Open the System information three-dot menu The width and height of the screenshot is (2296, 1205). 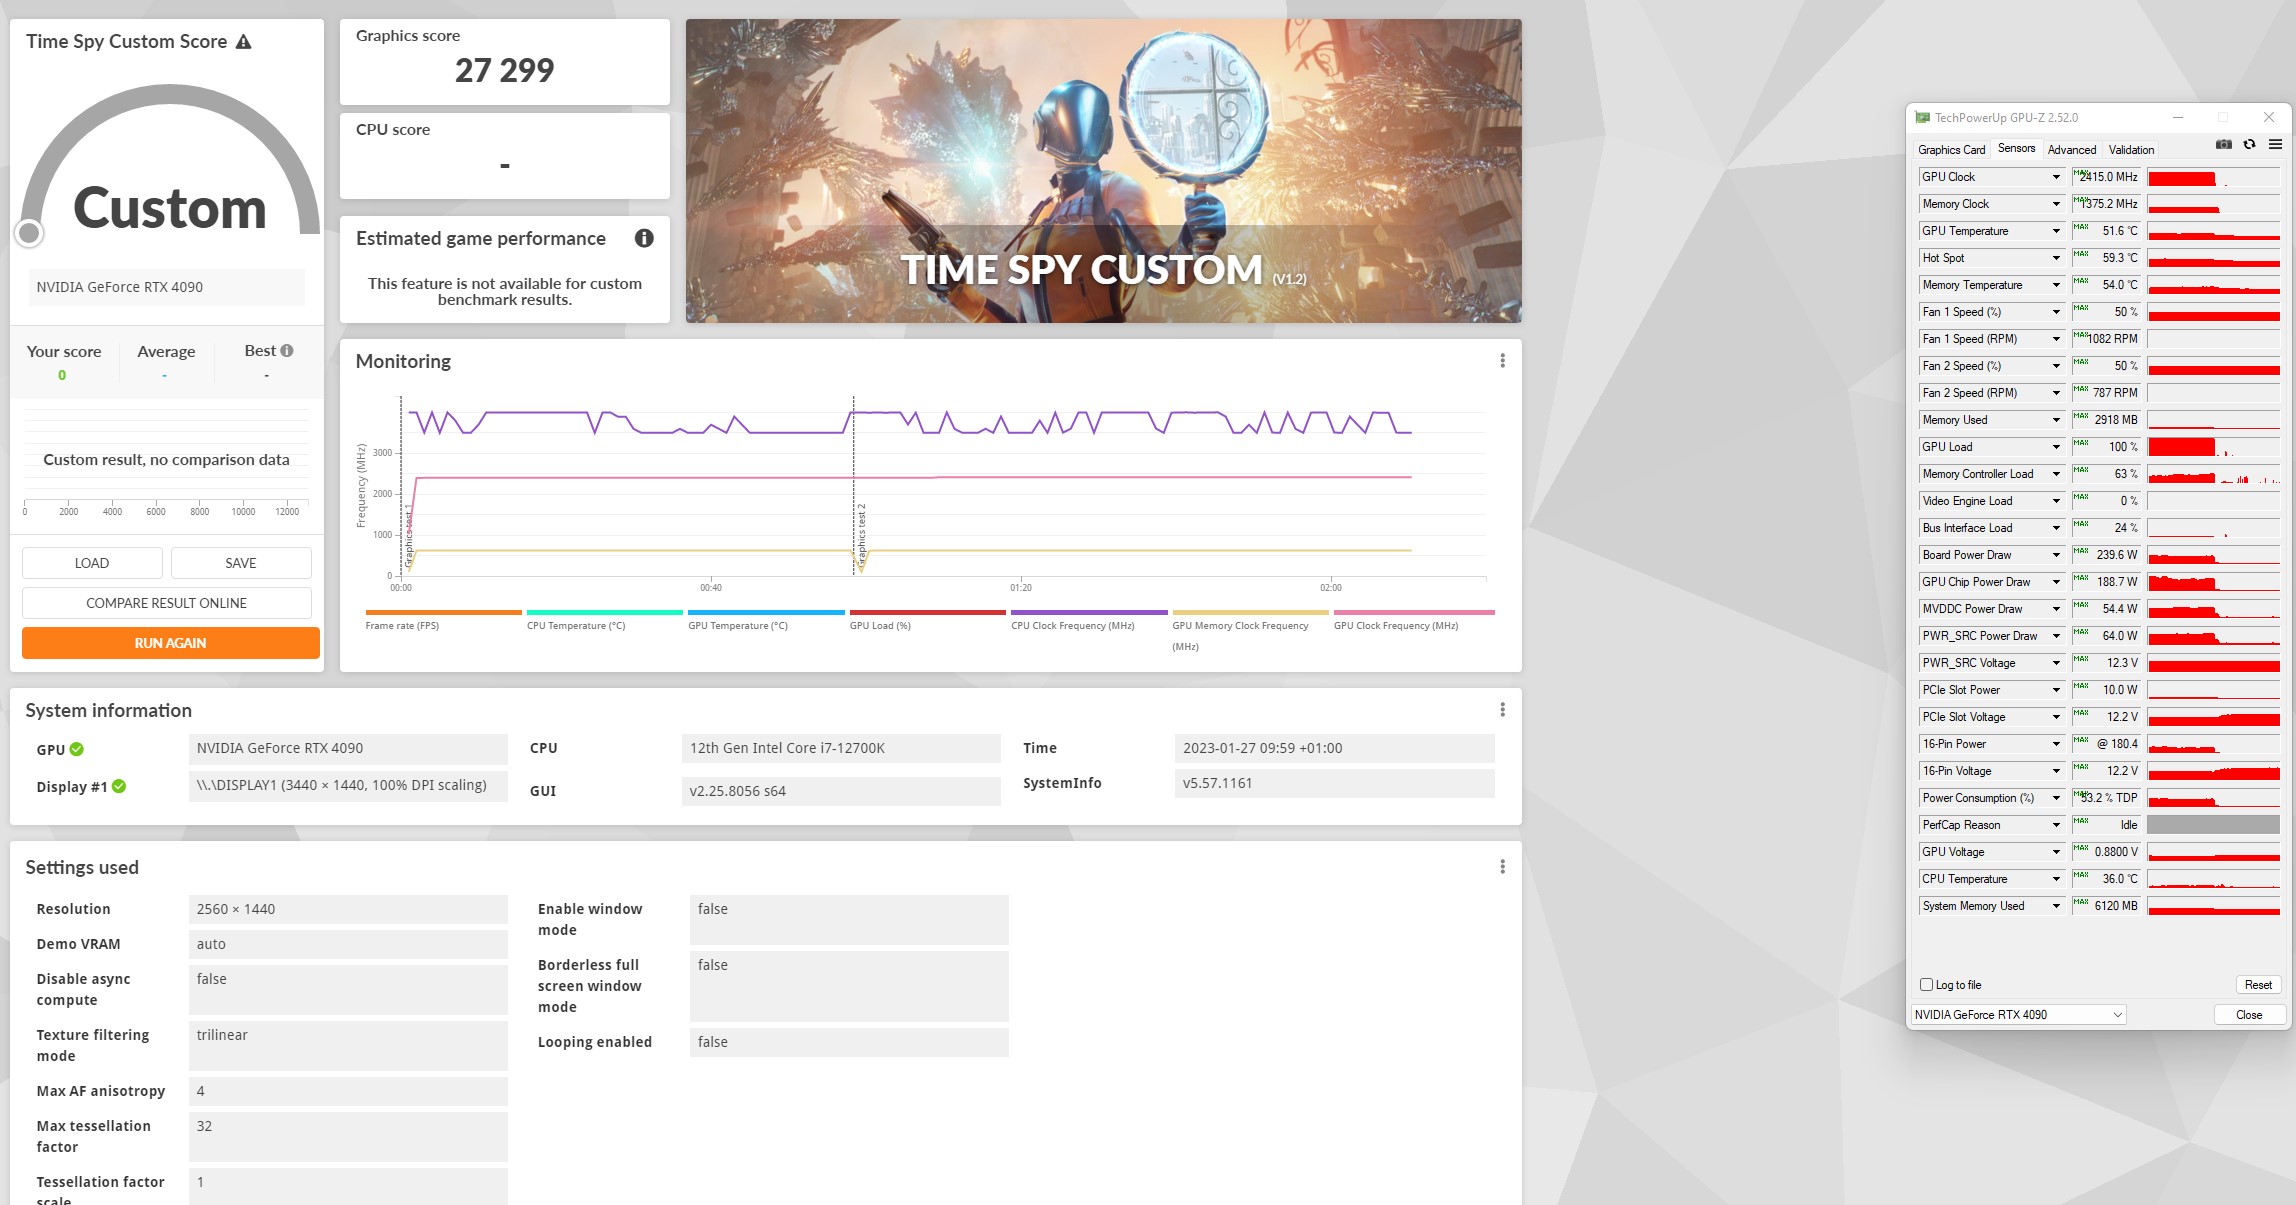1502,710
